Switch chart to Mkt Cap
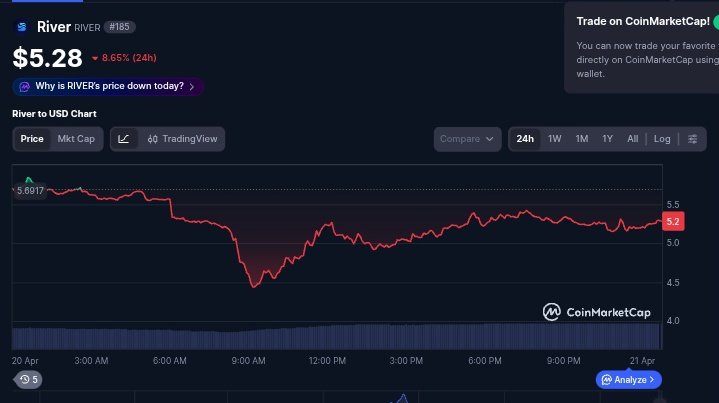The image size is (719, 403). coord(76,139)
